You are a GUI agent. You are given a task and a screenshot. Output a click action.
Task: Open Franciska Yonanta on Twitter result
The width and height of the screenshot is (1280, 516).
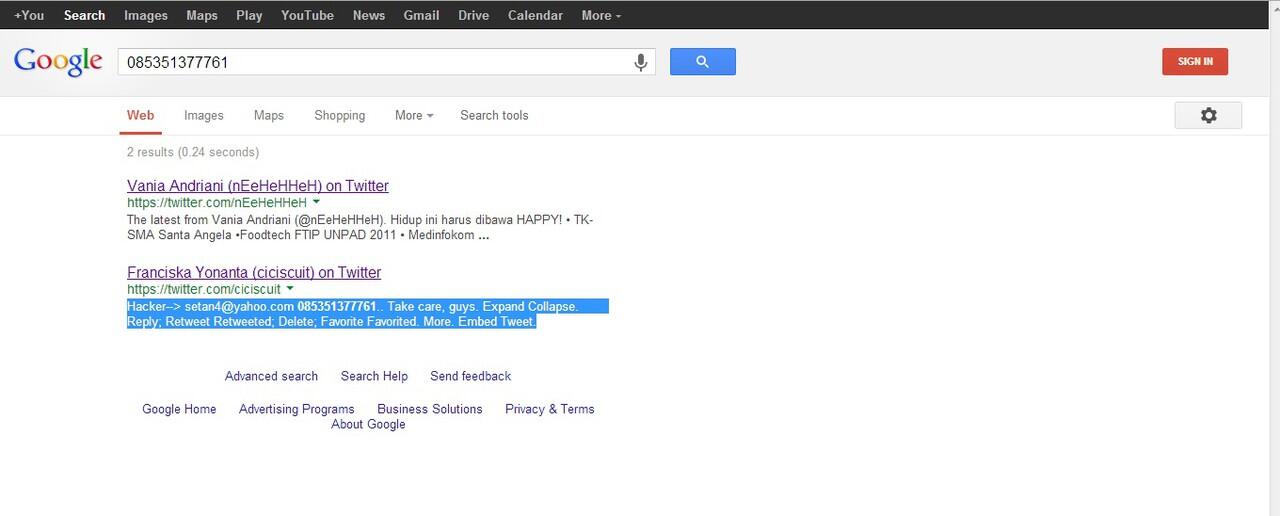[254, 272]
